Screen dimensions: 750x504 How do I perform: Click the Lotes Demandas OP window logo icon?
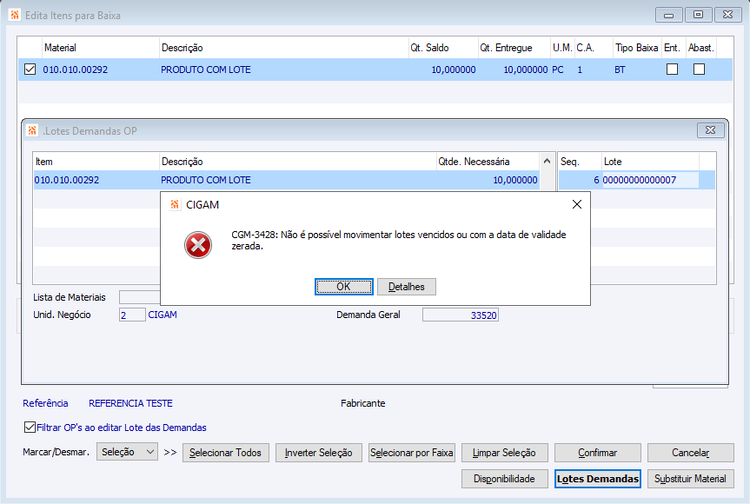32,131
